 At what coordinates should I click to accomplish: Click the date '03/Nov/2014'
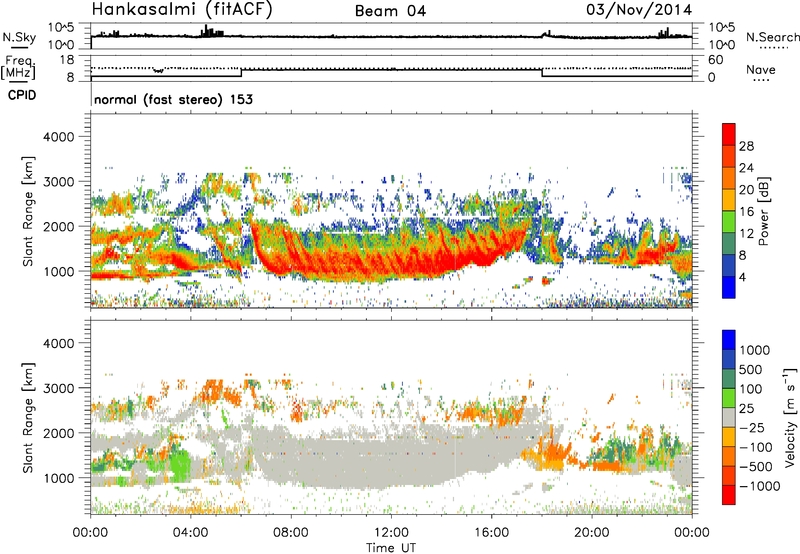[x=639, y=9]
